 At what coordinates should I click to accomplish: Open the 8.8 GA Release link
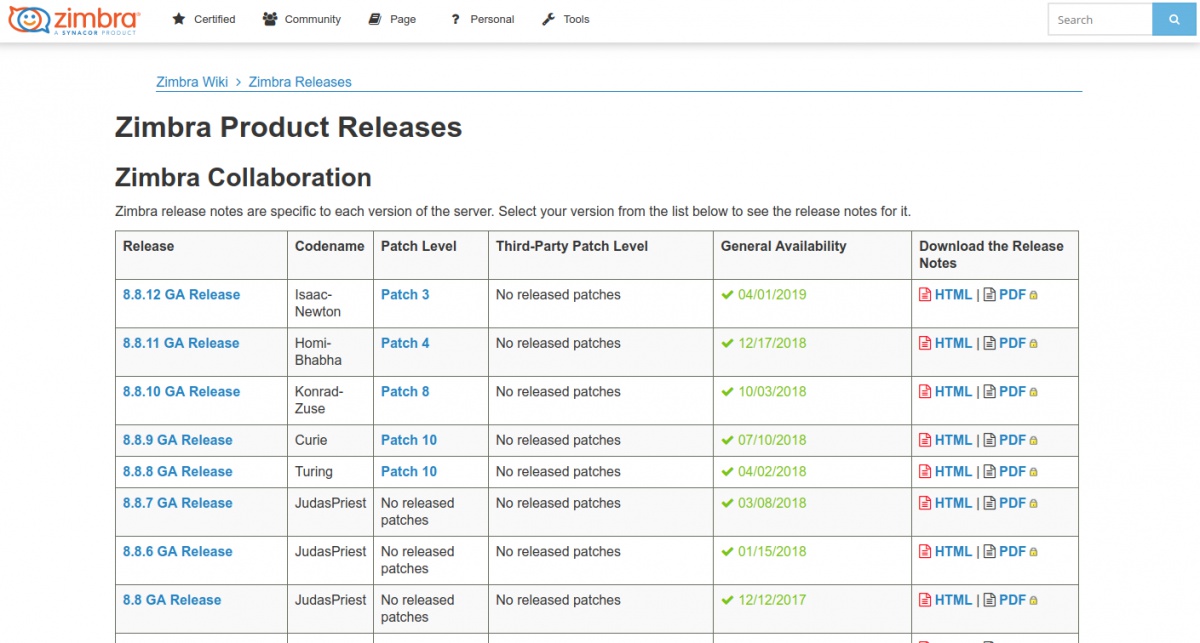coord(172,600)
